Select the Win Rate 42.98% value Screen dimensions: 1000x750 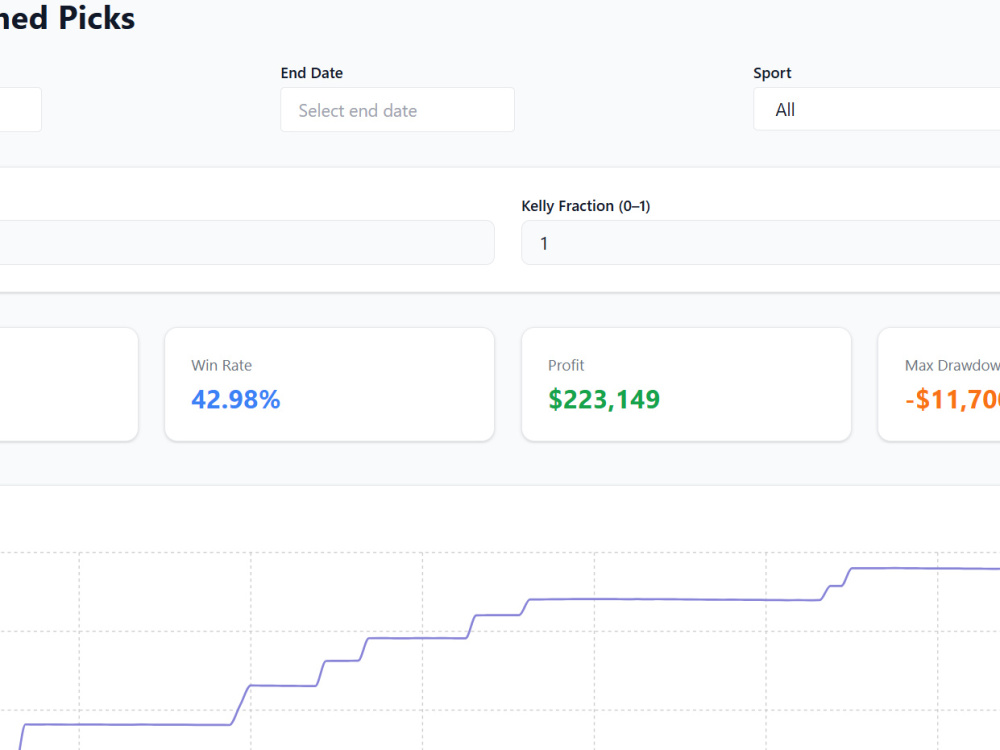[235, 399]
